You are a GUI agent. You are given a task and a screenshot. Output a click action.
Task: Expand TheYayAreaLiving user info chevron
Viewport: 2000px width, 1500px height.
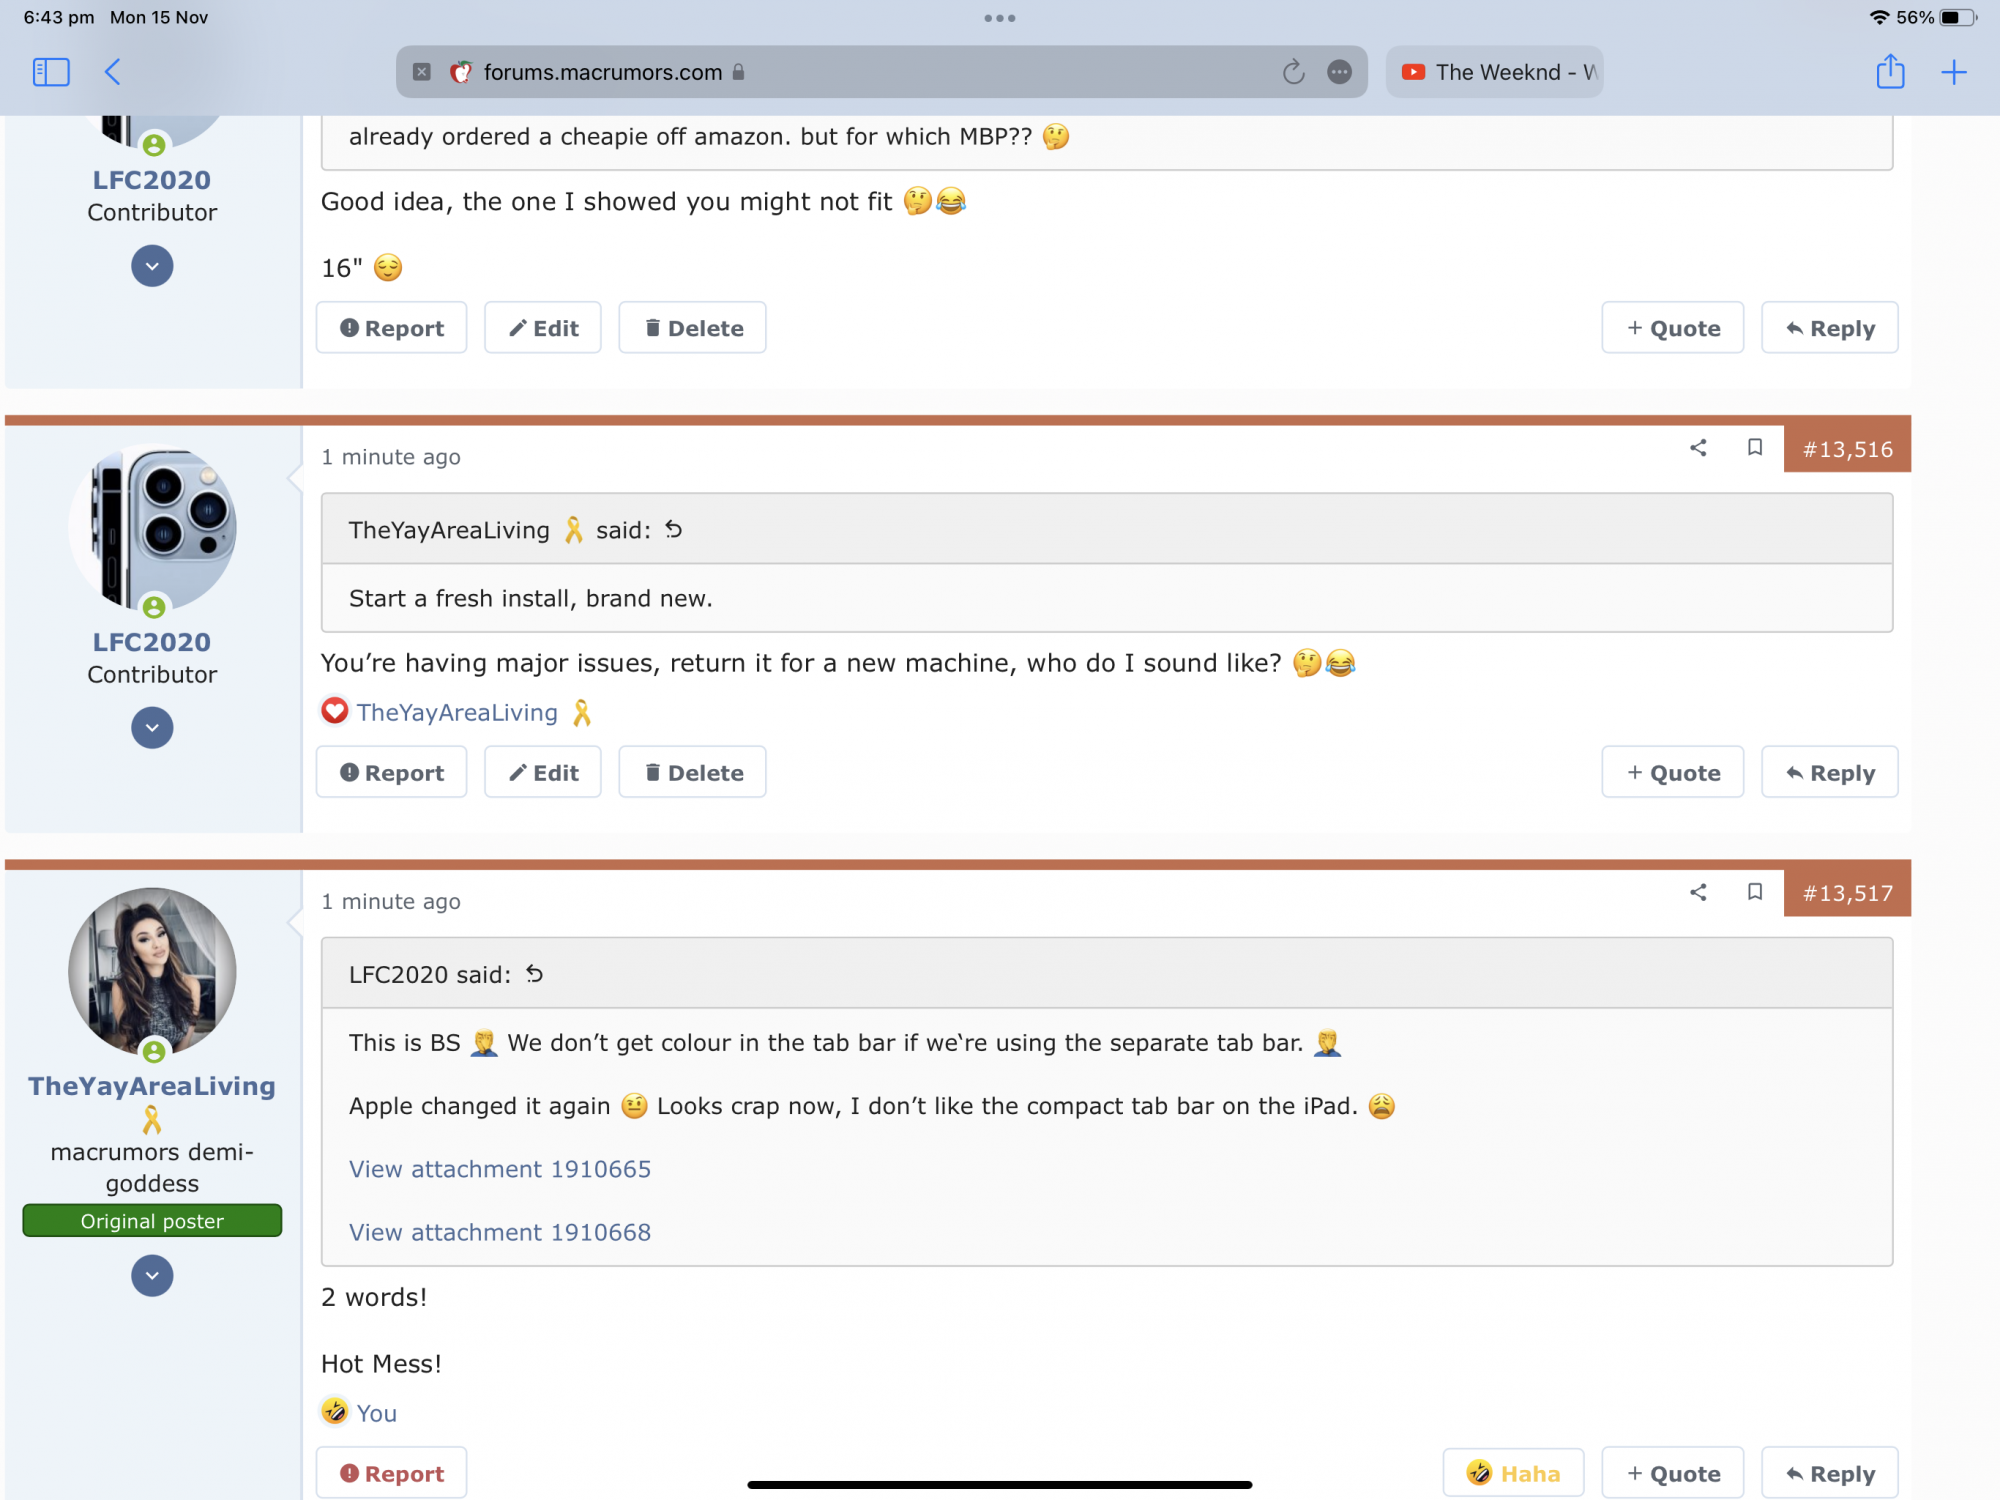coord(152,1275)
